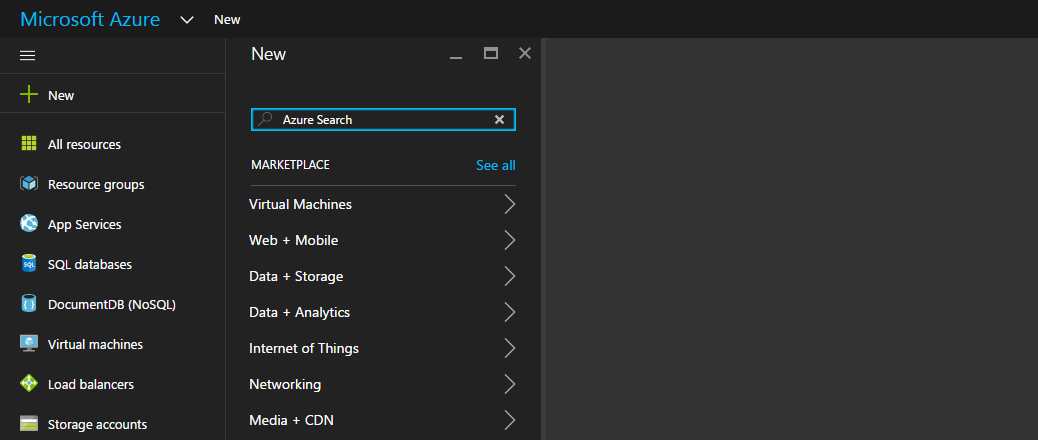Select the Virtual Machines marketplace label
Viewport: 1038px width, 440px height.
coord(301,204)
